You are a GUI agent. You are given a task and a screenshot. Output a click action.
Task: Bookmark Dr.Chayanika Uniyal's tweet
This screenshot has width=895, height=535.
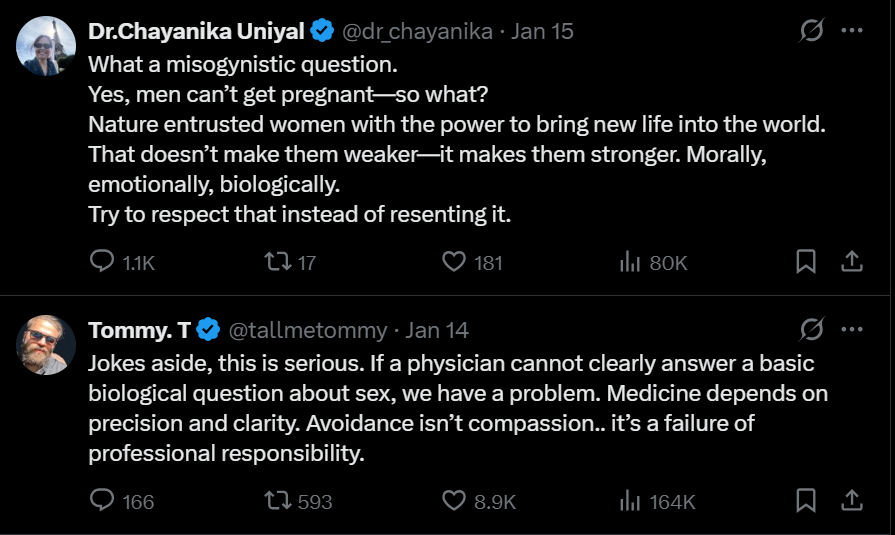pos(806,262)
